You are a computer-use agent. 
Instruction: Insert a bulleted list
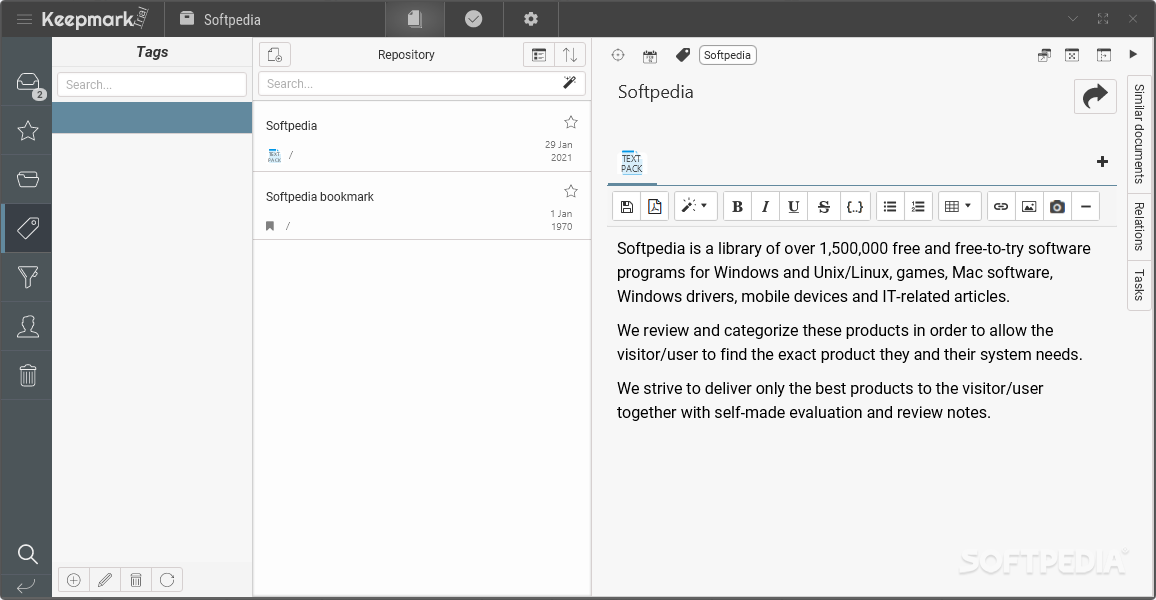(x=890, y=206)
